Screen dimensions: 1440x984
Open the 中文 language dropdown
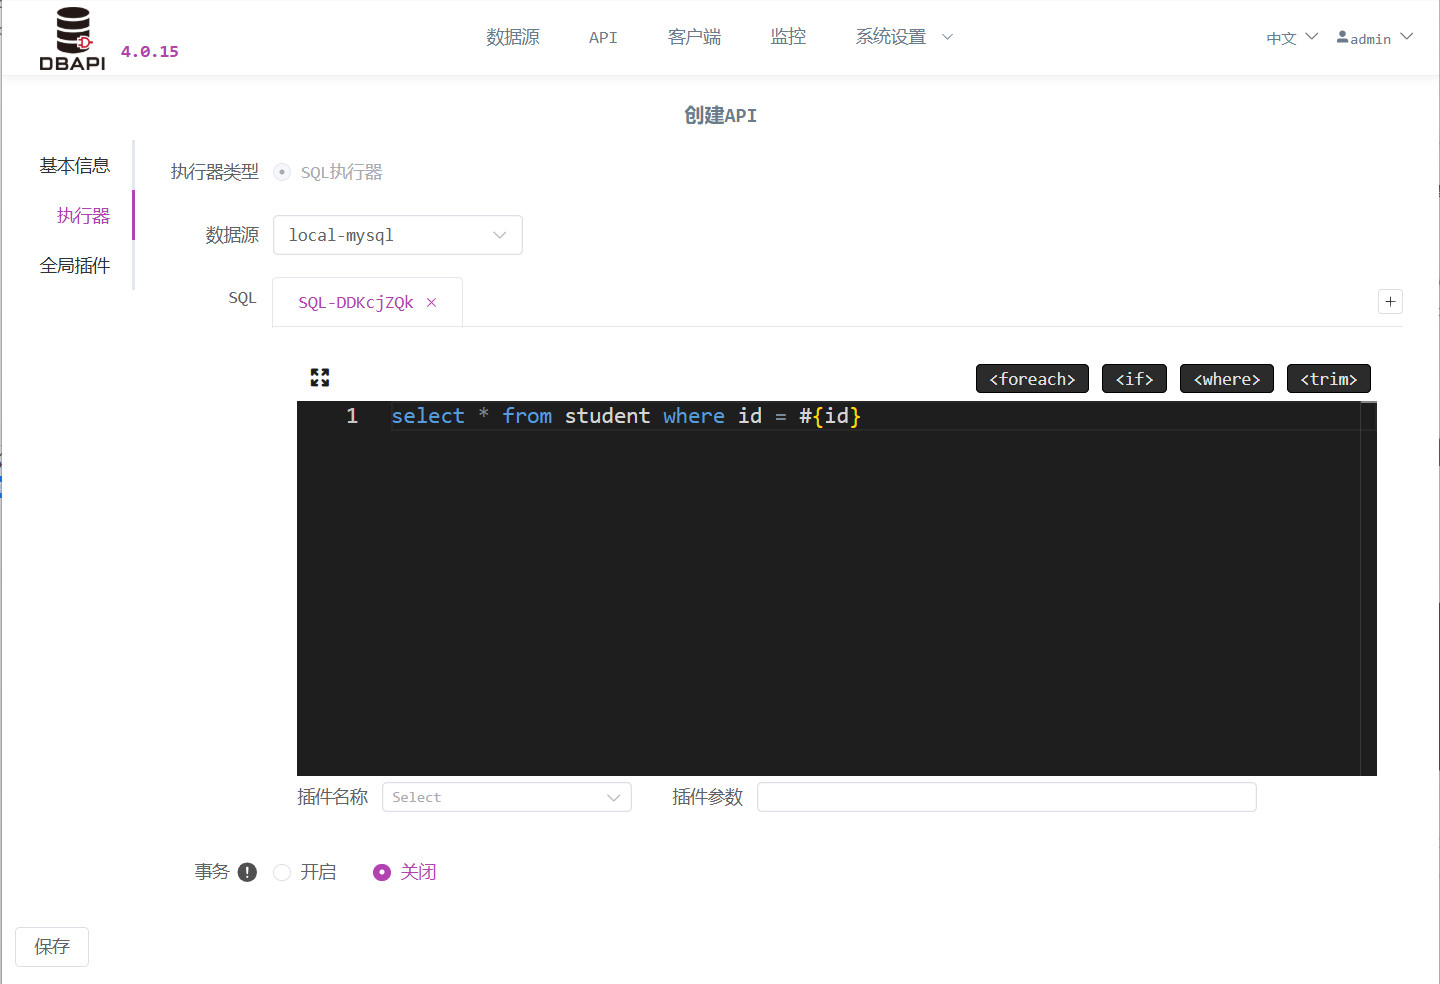(x=1290, y=37)
